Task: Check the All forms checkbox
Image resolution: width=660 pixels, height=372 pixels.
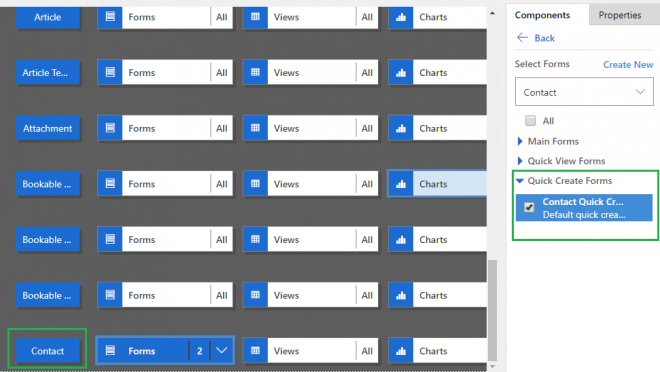Action: pyautogui.click(x=530, y=121)
